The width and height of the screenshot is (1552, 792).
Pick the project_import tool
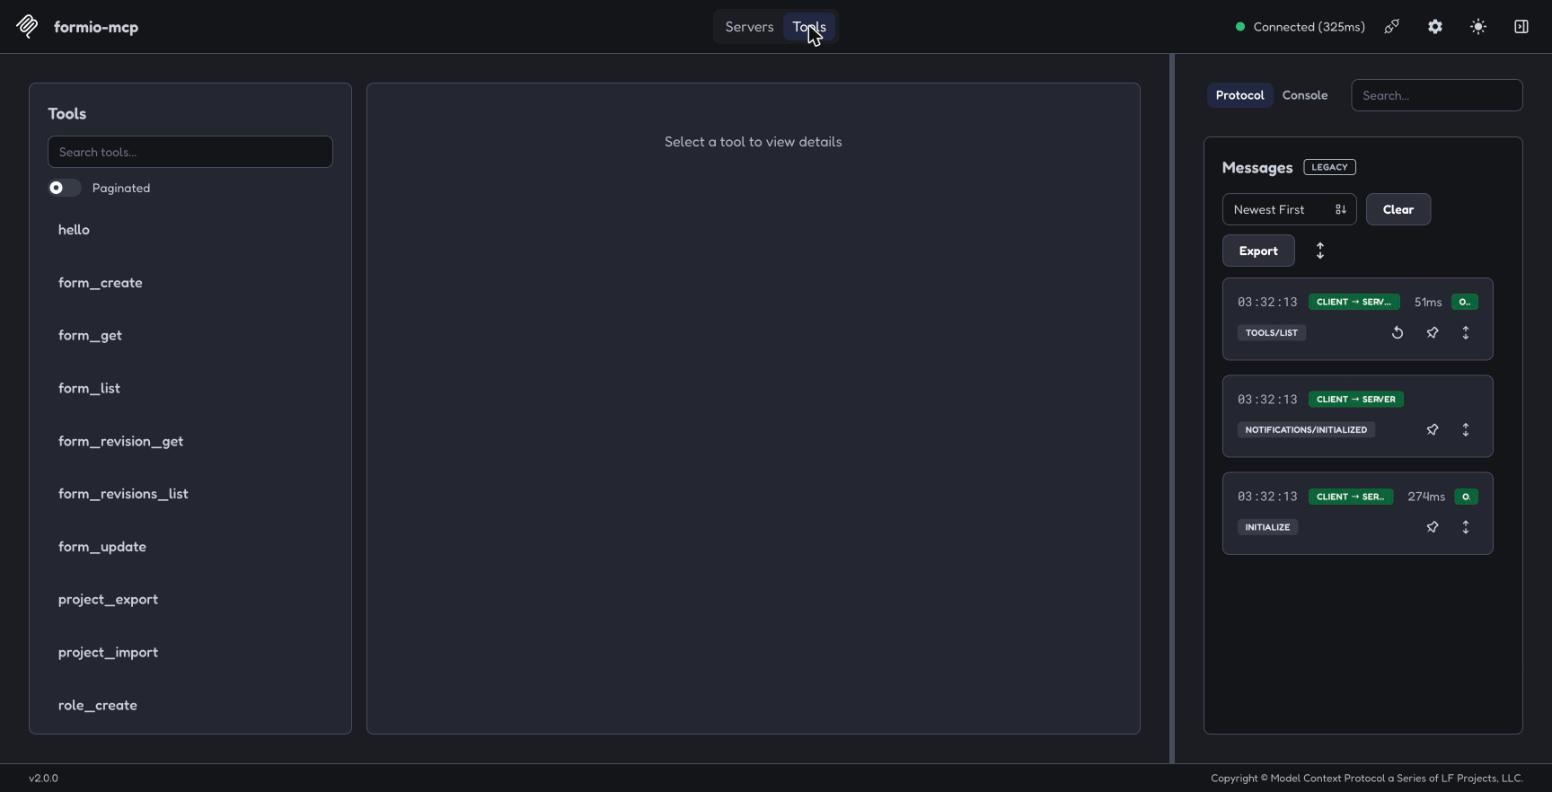tap(190, 653)
